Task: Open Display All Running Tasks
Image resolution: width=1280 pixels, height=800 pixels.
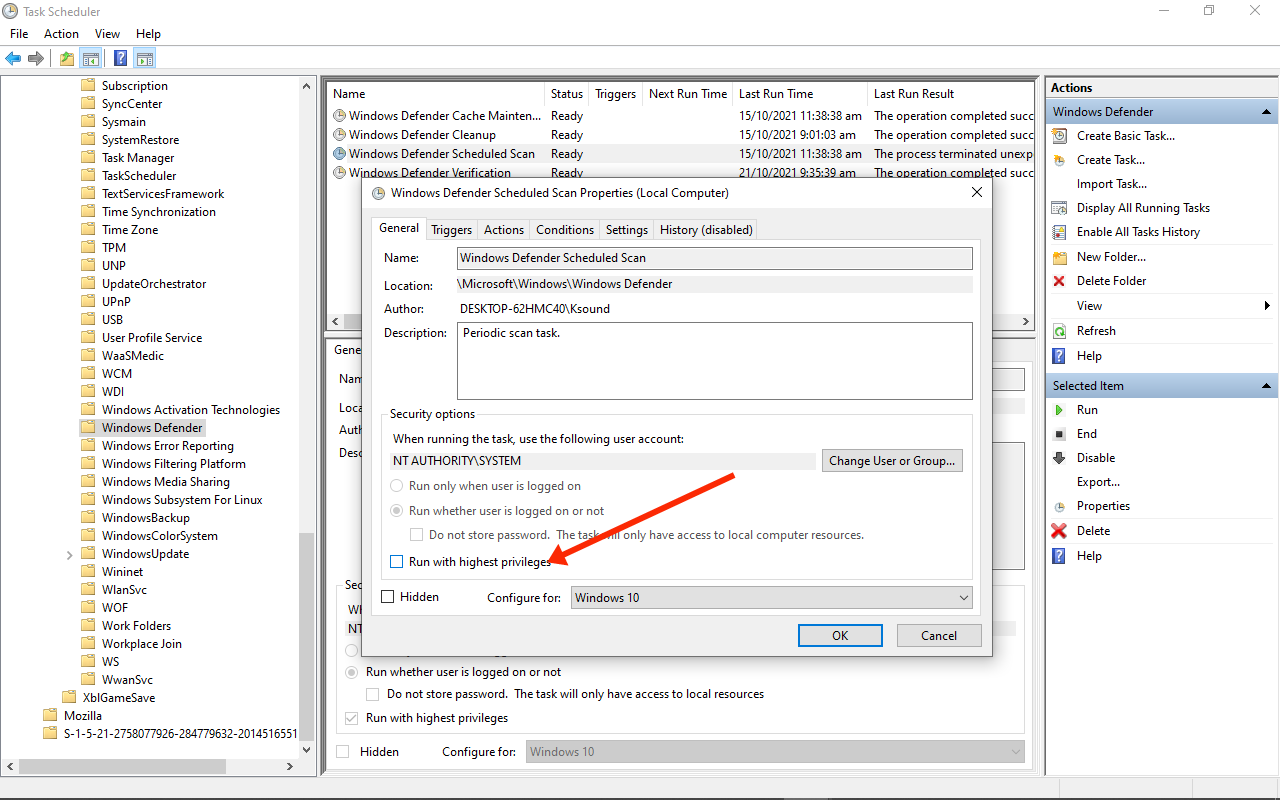Action: (x=1143, y=208)
